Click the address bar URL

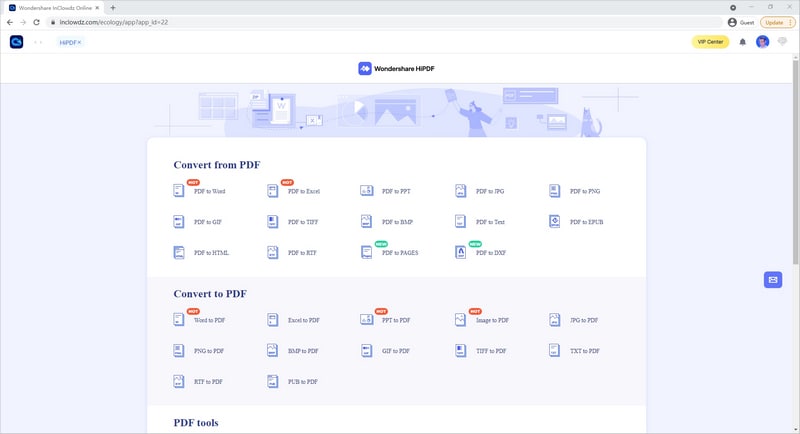click(113, 22)
